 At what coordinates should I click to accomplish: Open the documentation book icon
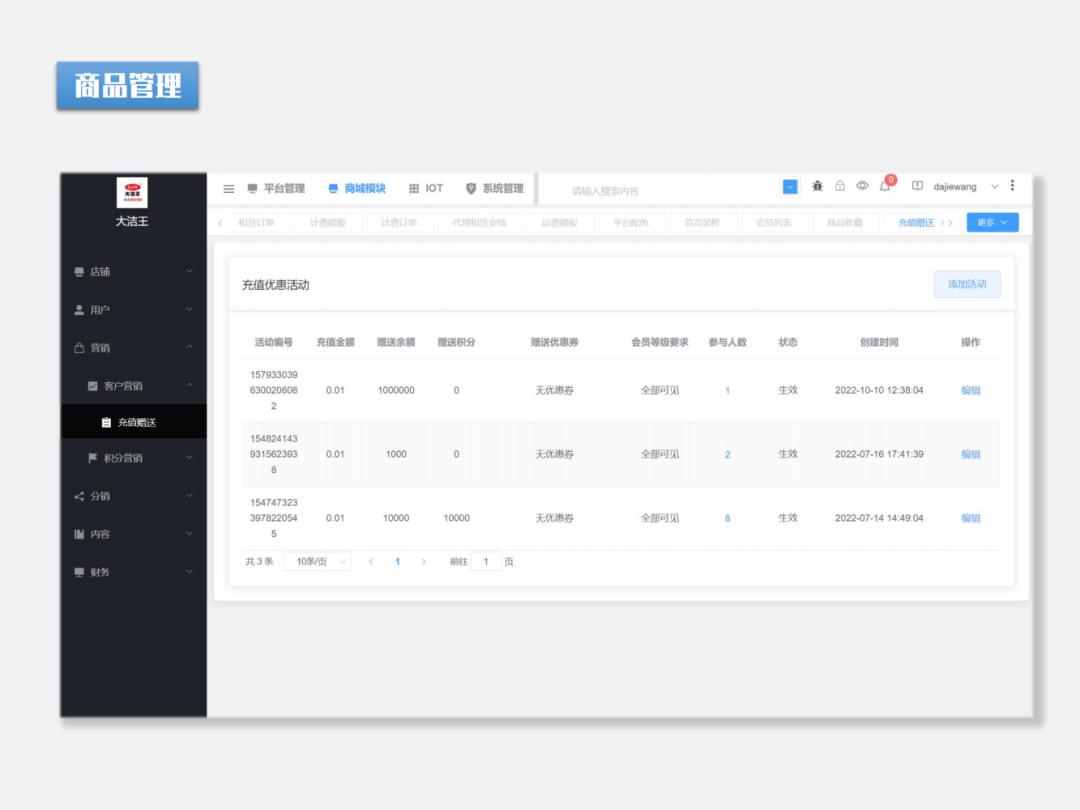[917, 186]
